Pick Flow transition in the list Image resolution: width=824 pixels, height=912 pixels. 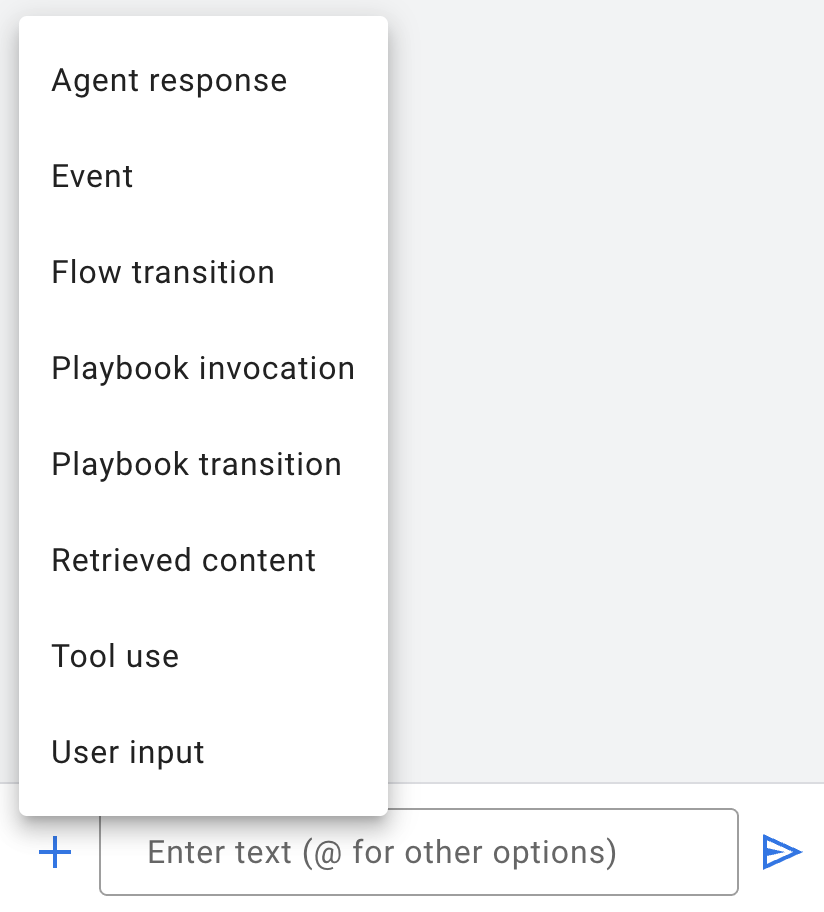point(163,273)
